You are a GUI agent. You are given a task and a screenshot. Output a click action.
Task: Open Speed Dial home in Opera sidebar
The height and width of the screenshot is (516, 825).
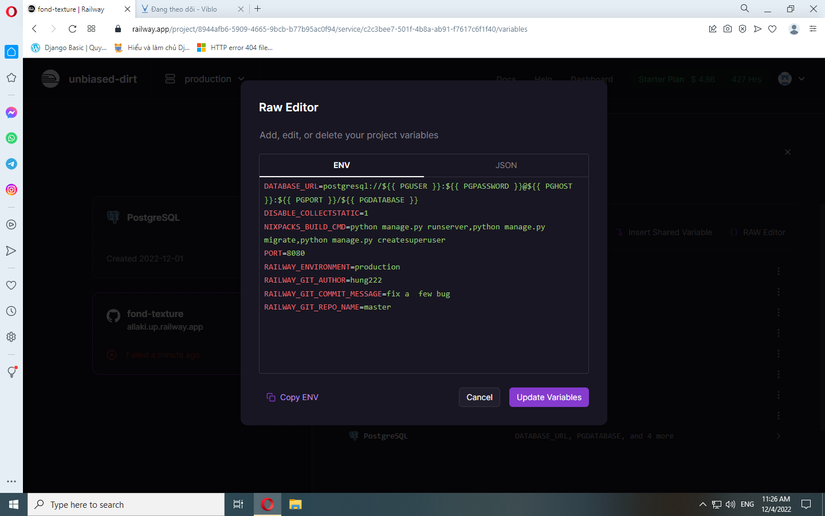click(x=11, y=52)
